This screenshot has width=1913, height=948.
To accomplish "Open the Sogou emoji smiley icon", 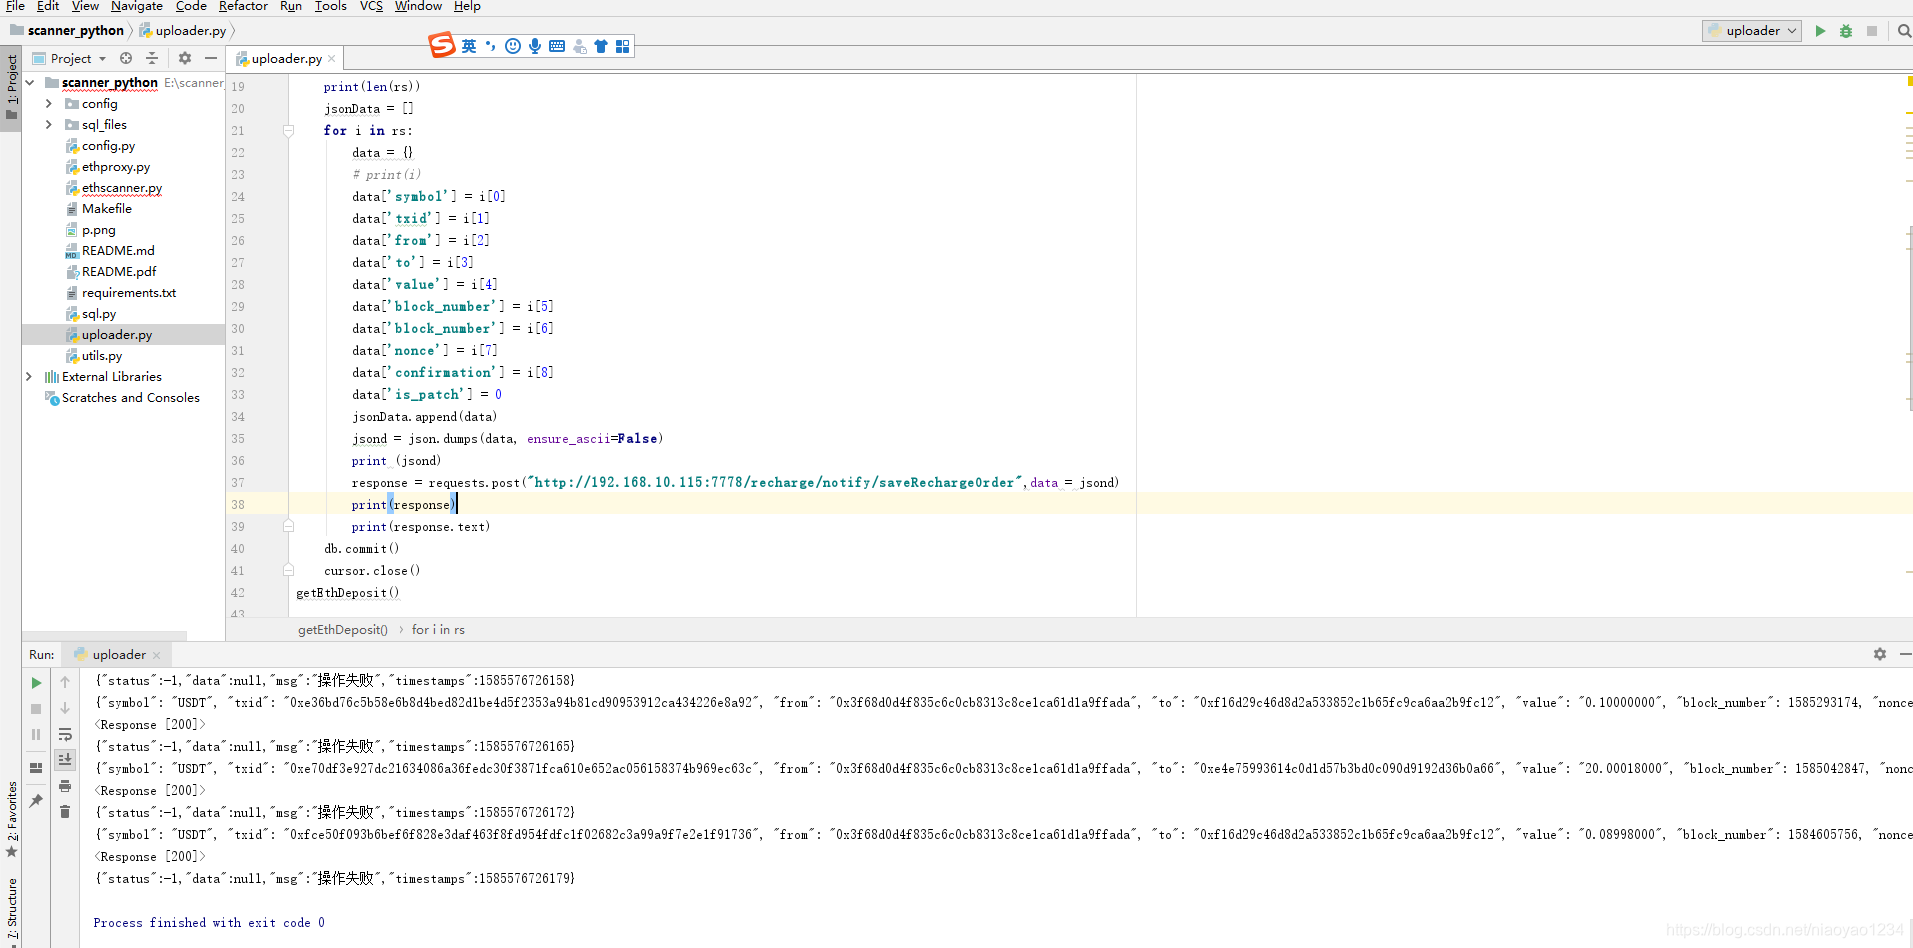I will pyautogui.click(x=513, y=46).
